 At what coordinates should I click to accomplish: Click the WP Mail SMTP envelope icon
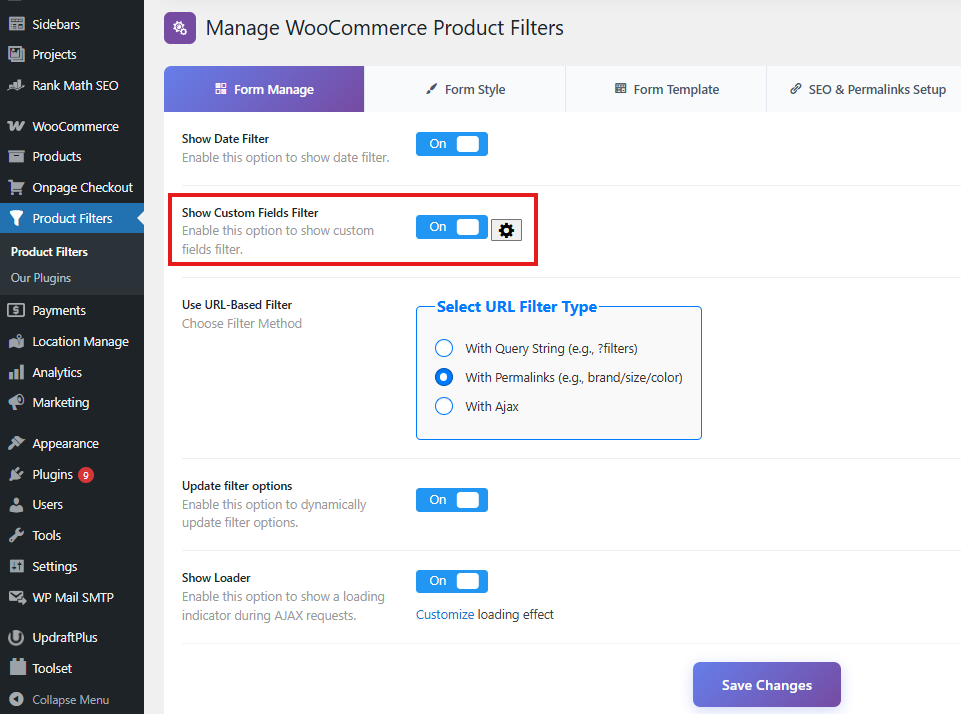tap(17, 597)
